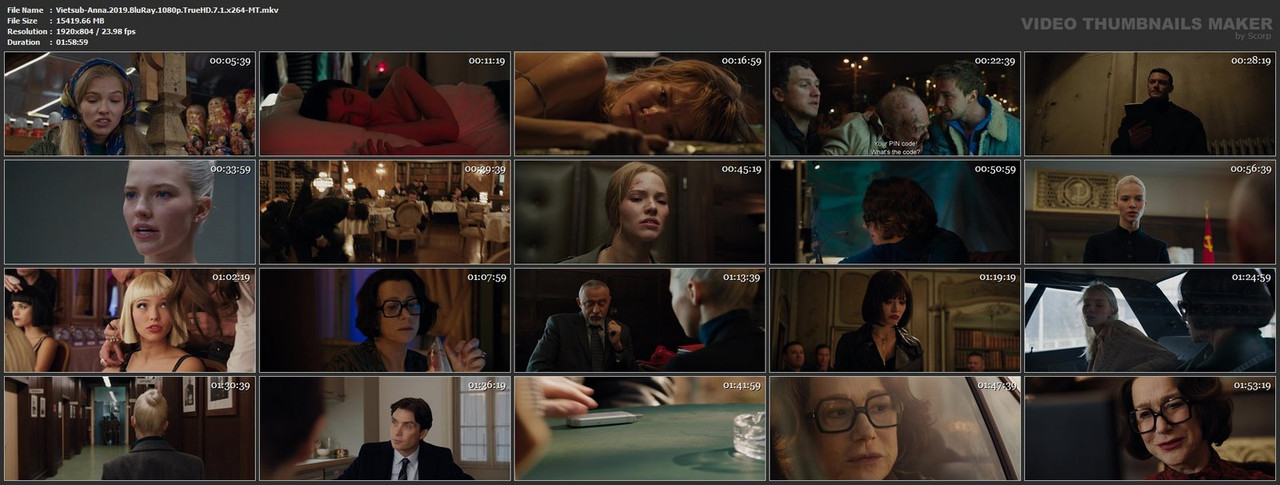This screenshot has width=1280, height=485.
Task: Open the restaurant scene thumbnail at 00:39:39
Action: (x=385, y=212)
